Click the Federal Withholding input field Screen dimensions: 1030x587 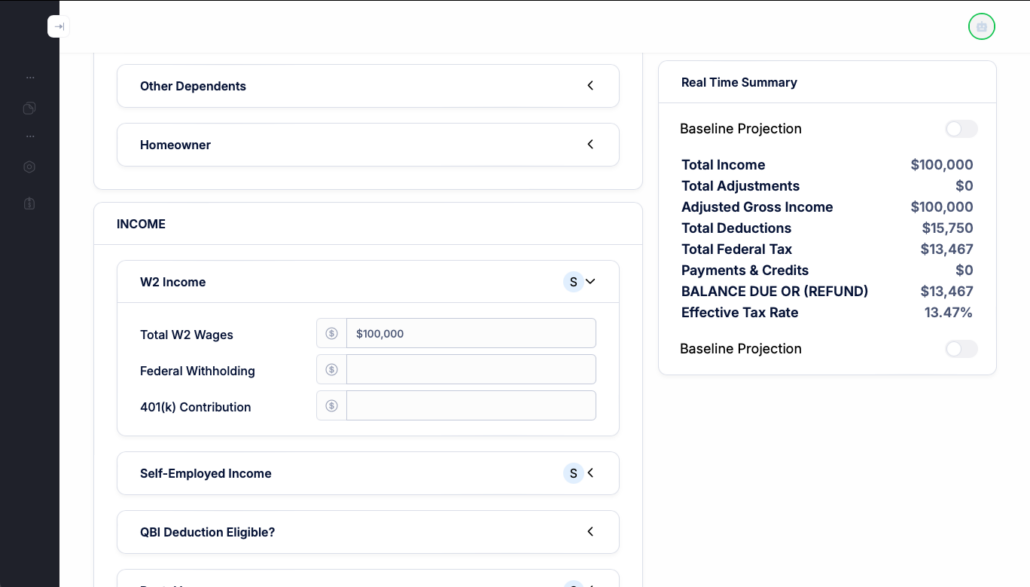[470, 370]
